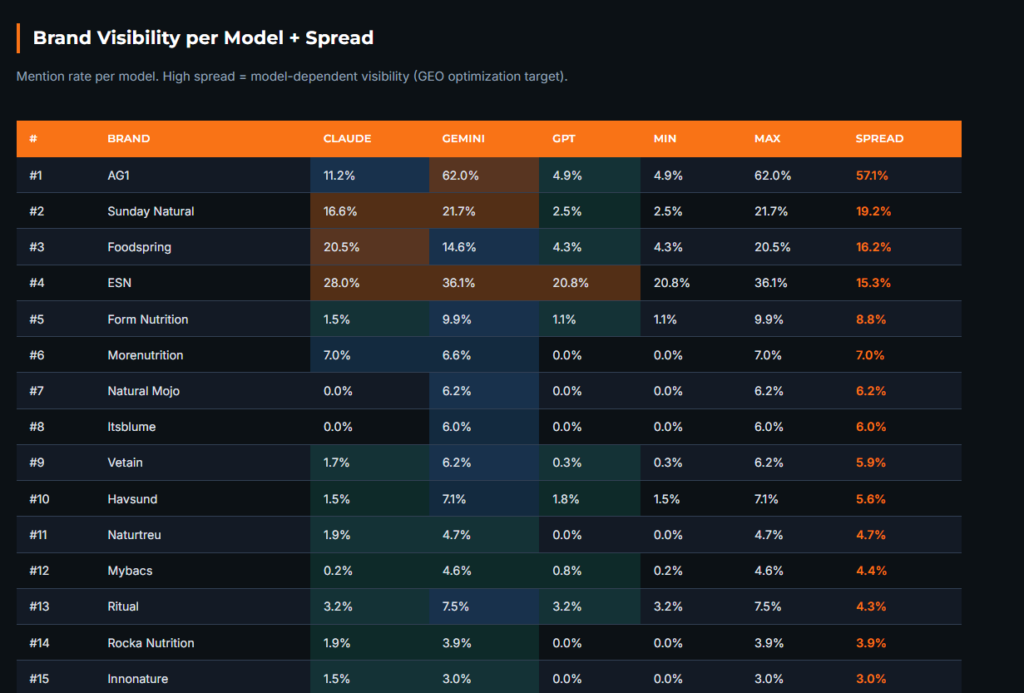Select the Natural Mojo brand name
Screen dimensions: 1024x693
(x=143, y=391)
